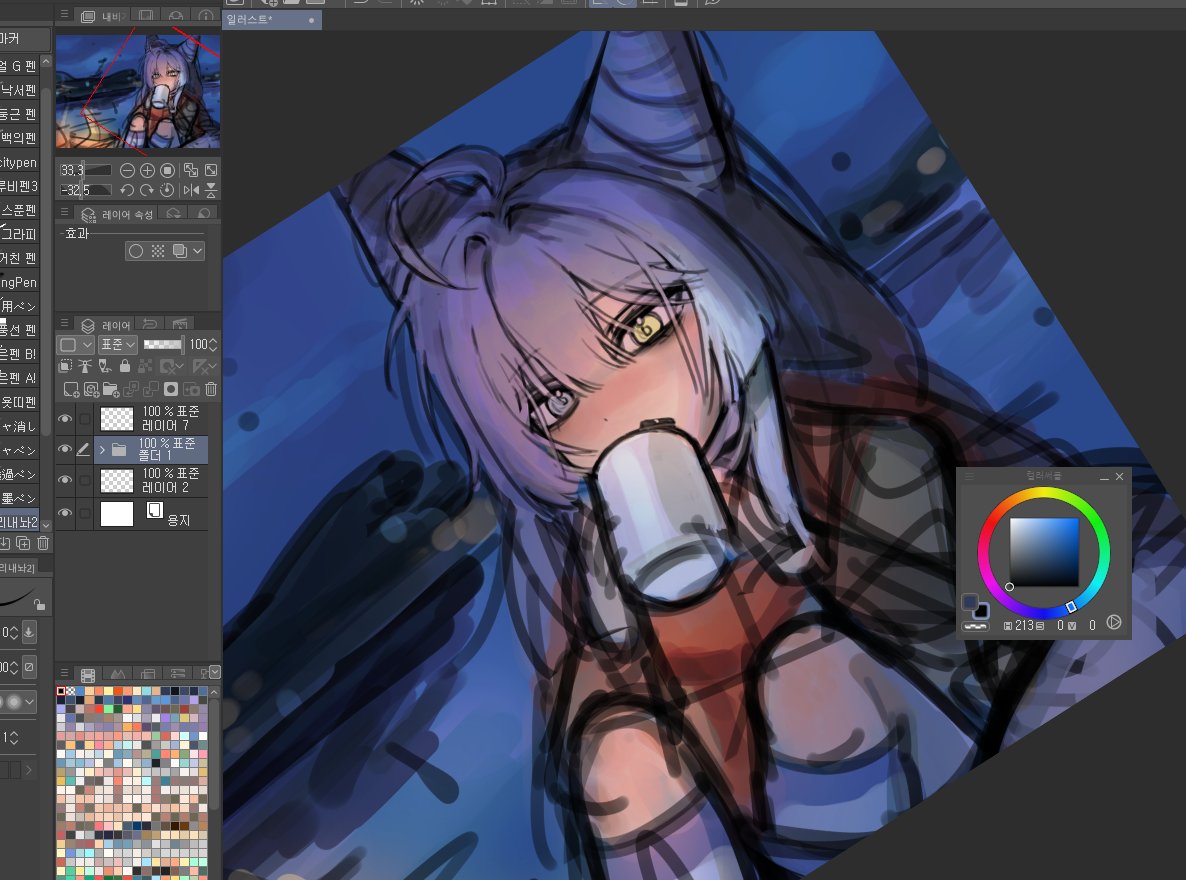The height and width of the screenshot is (880, 1186).
Task: Apply layer color effect icon
Action: tap(179, 251)
